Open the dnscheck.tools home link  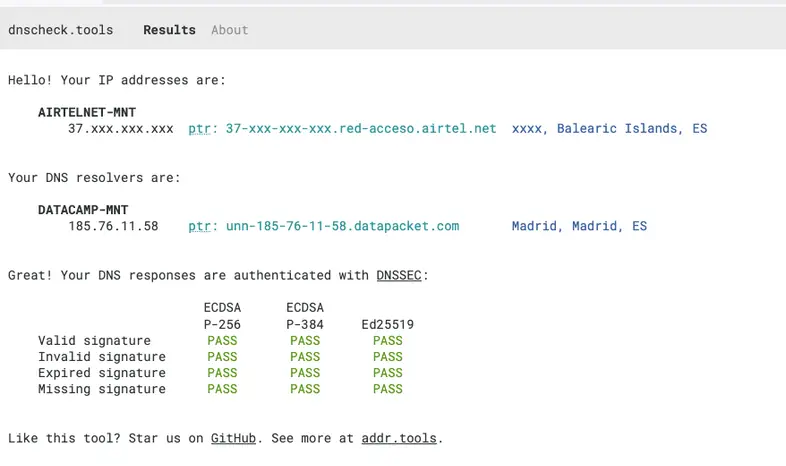61,30
